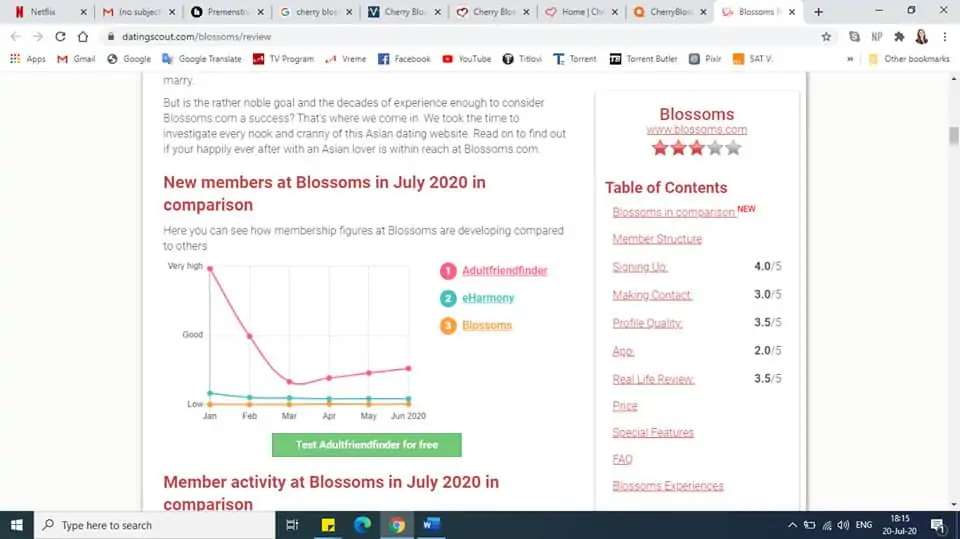Open Gmail bookmark

(x=76, y=59)
